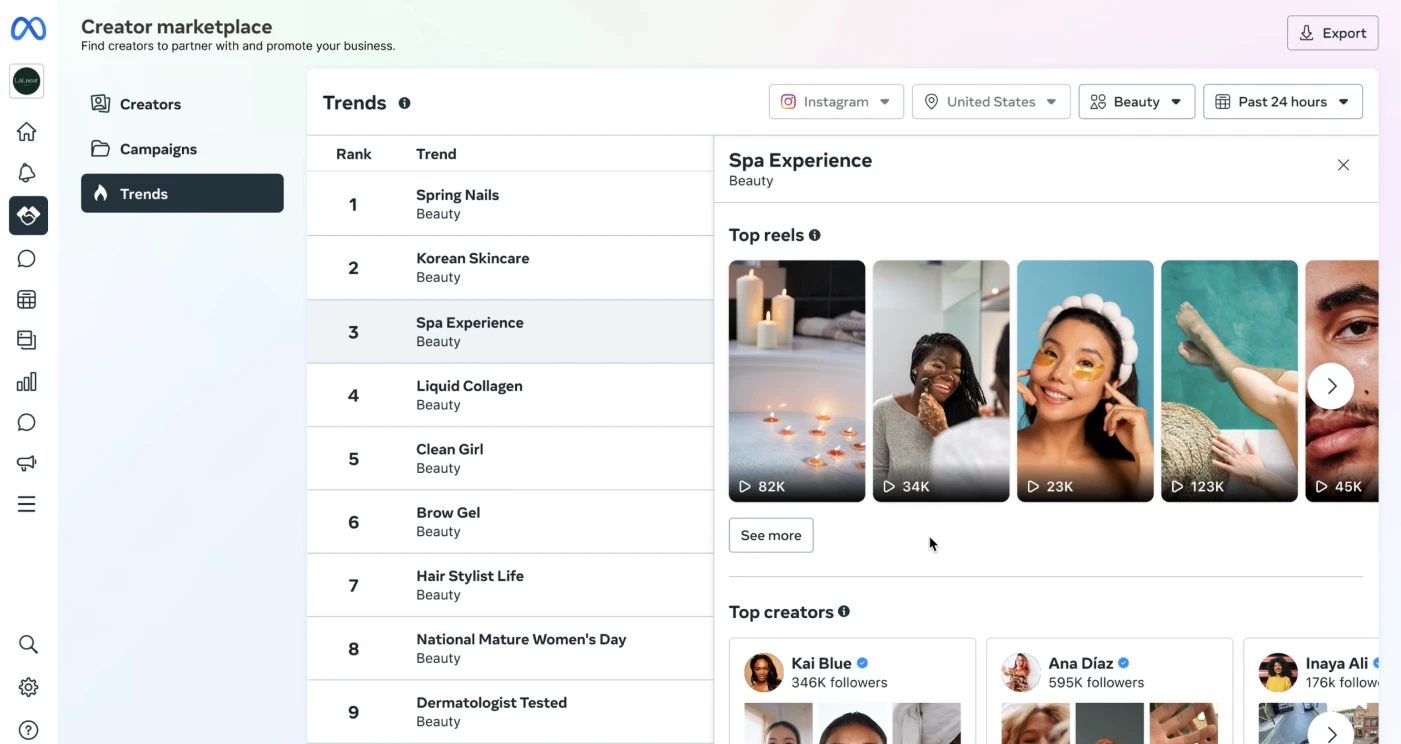Open the inbox chat bubble icon below handshake

[x=27, y=259]
